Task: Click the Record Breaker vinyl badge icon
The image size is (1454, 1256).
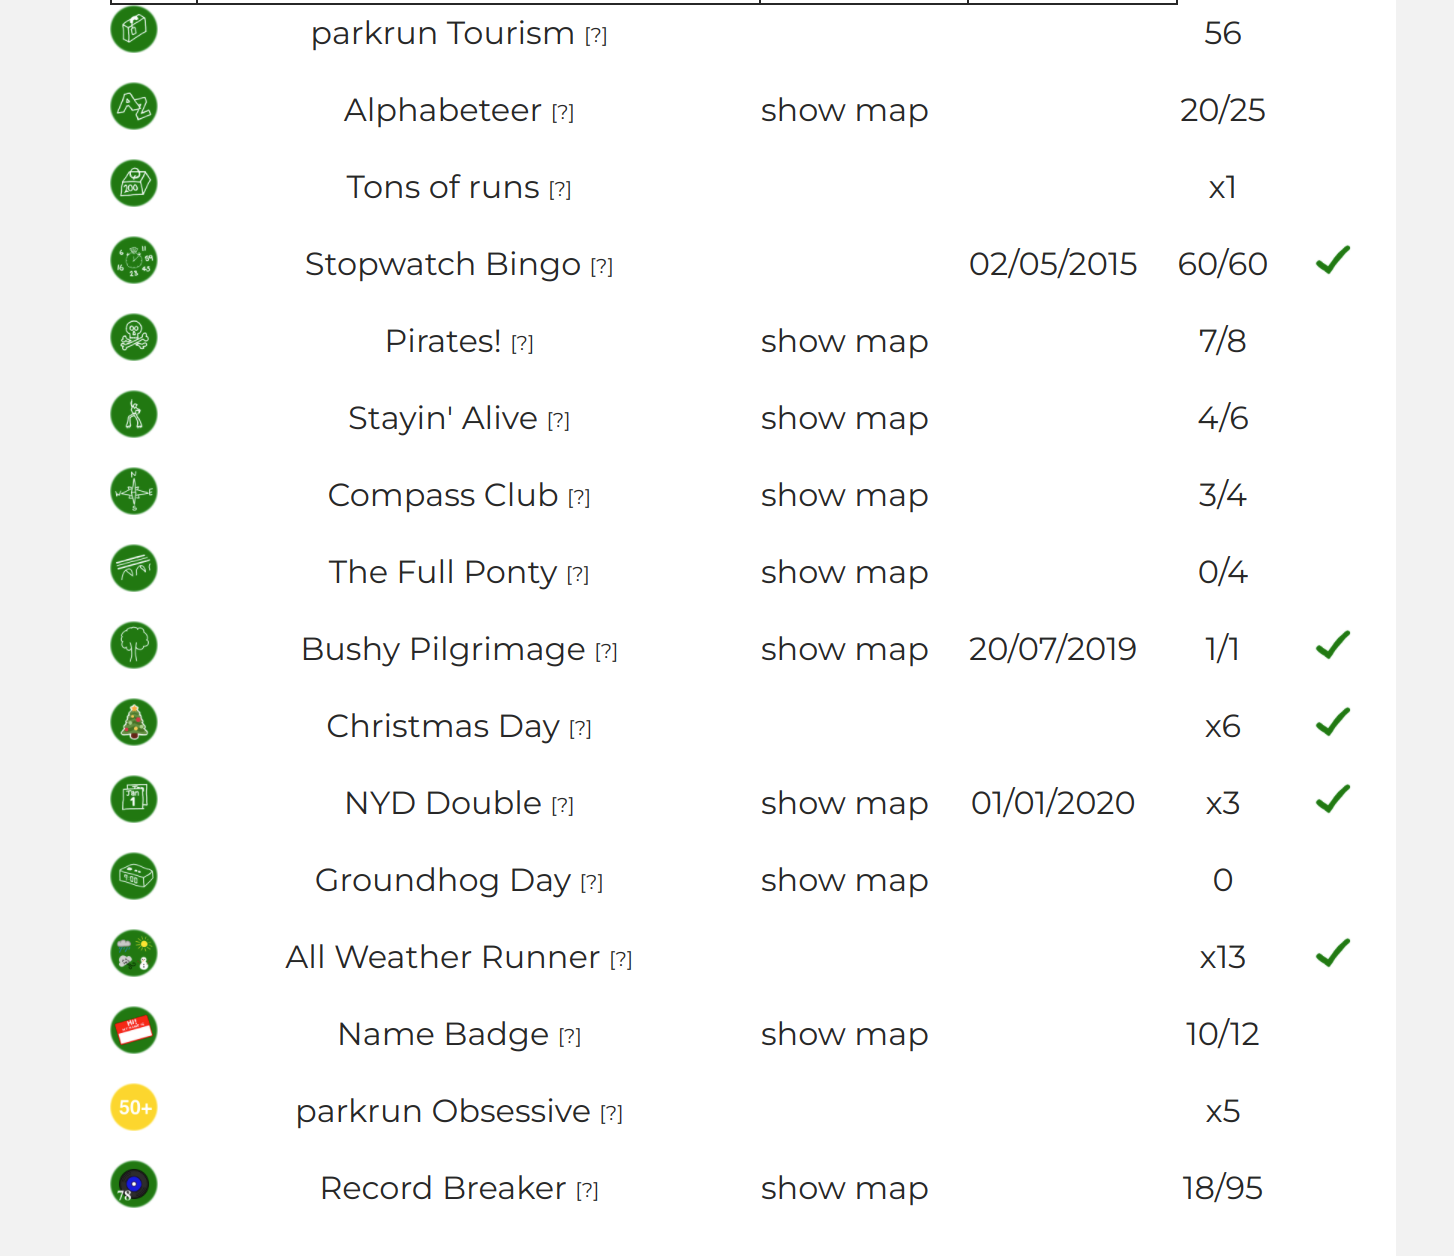Action: (x=134, y=1185)
